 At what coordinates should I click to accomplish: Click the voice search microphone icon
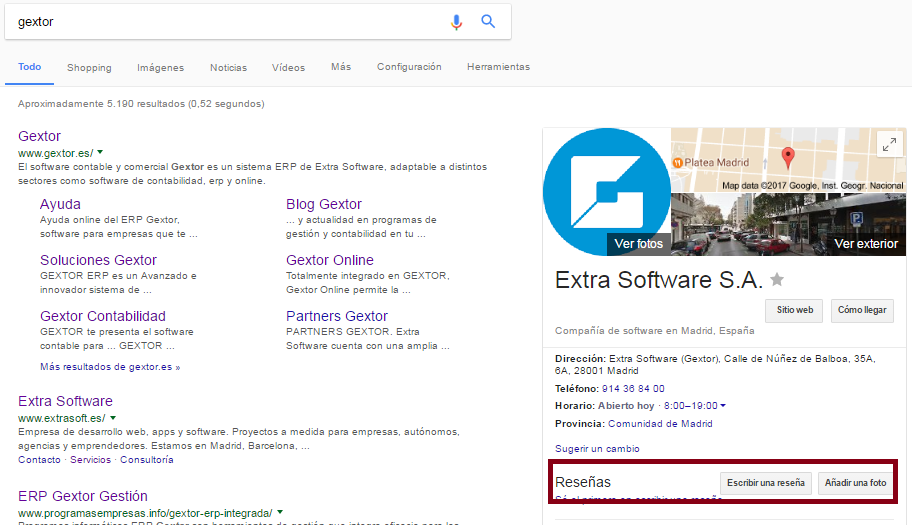pos(457,22)
